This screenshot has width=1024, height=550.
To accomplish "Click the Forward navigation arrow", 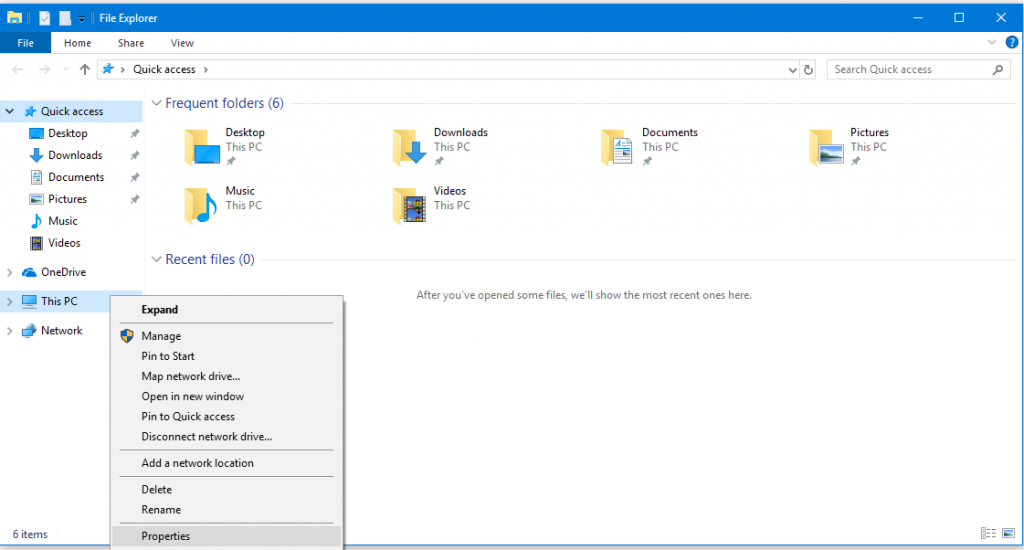I will (x=44, y=69).
